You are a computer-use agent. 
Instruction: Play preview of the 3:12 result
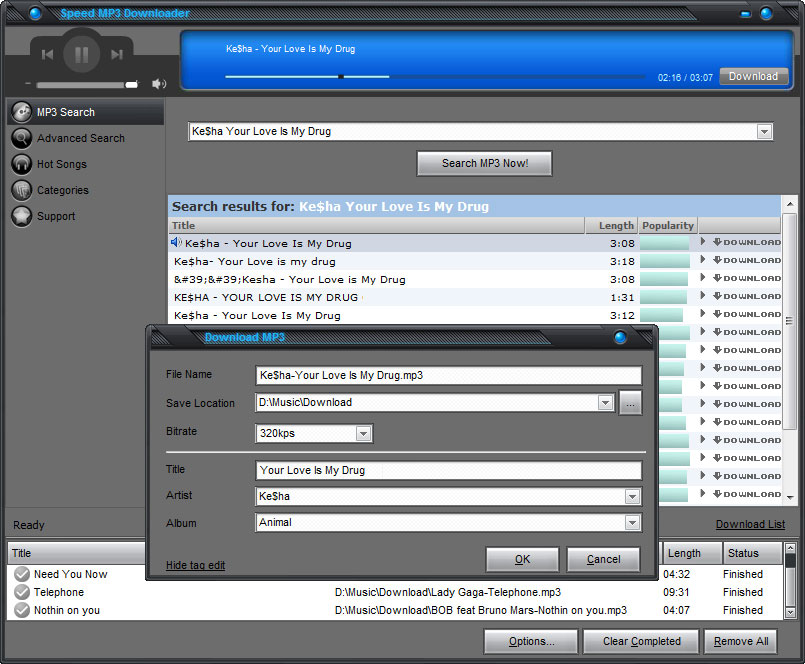click(703, 314)
